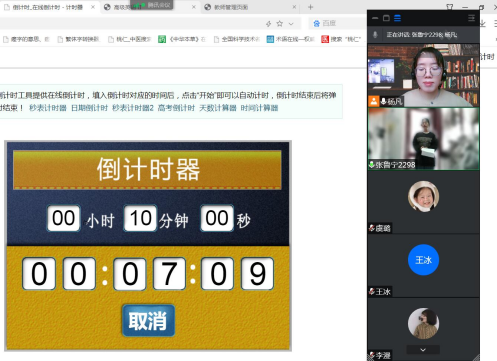Open the 《中华本草》 bookmark
This screenshot has width=497, height=361.
click(182, 39)
